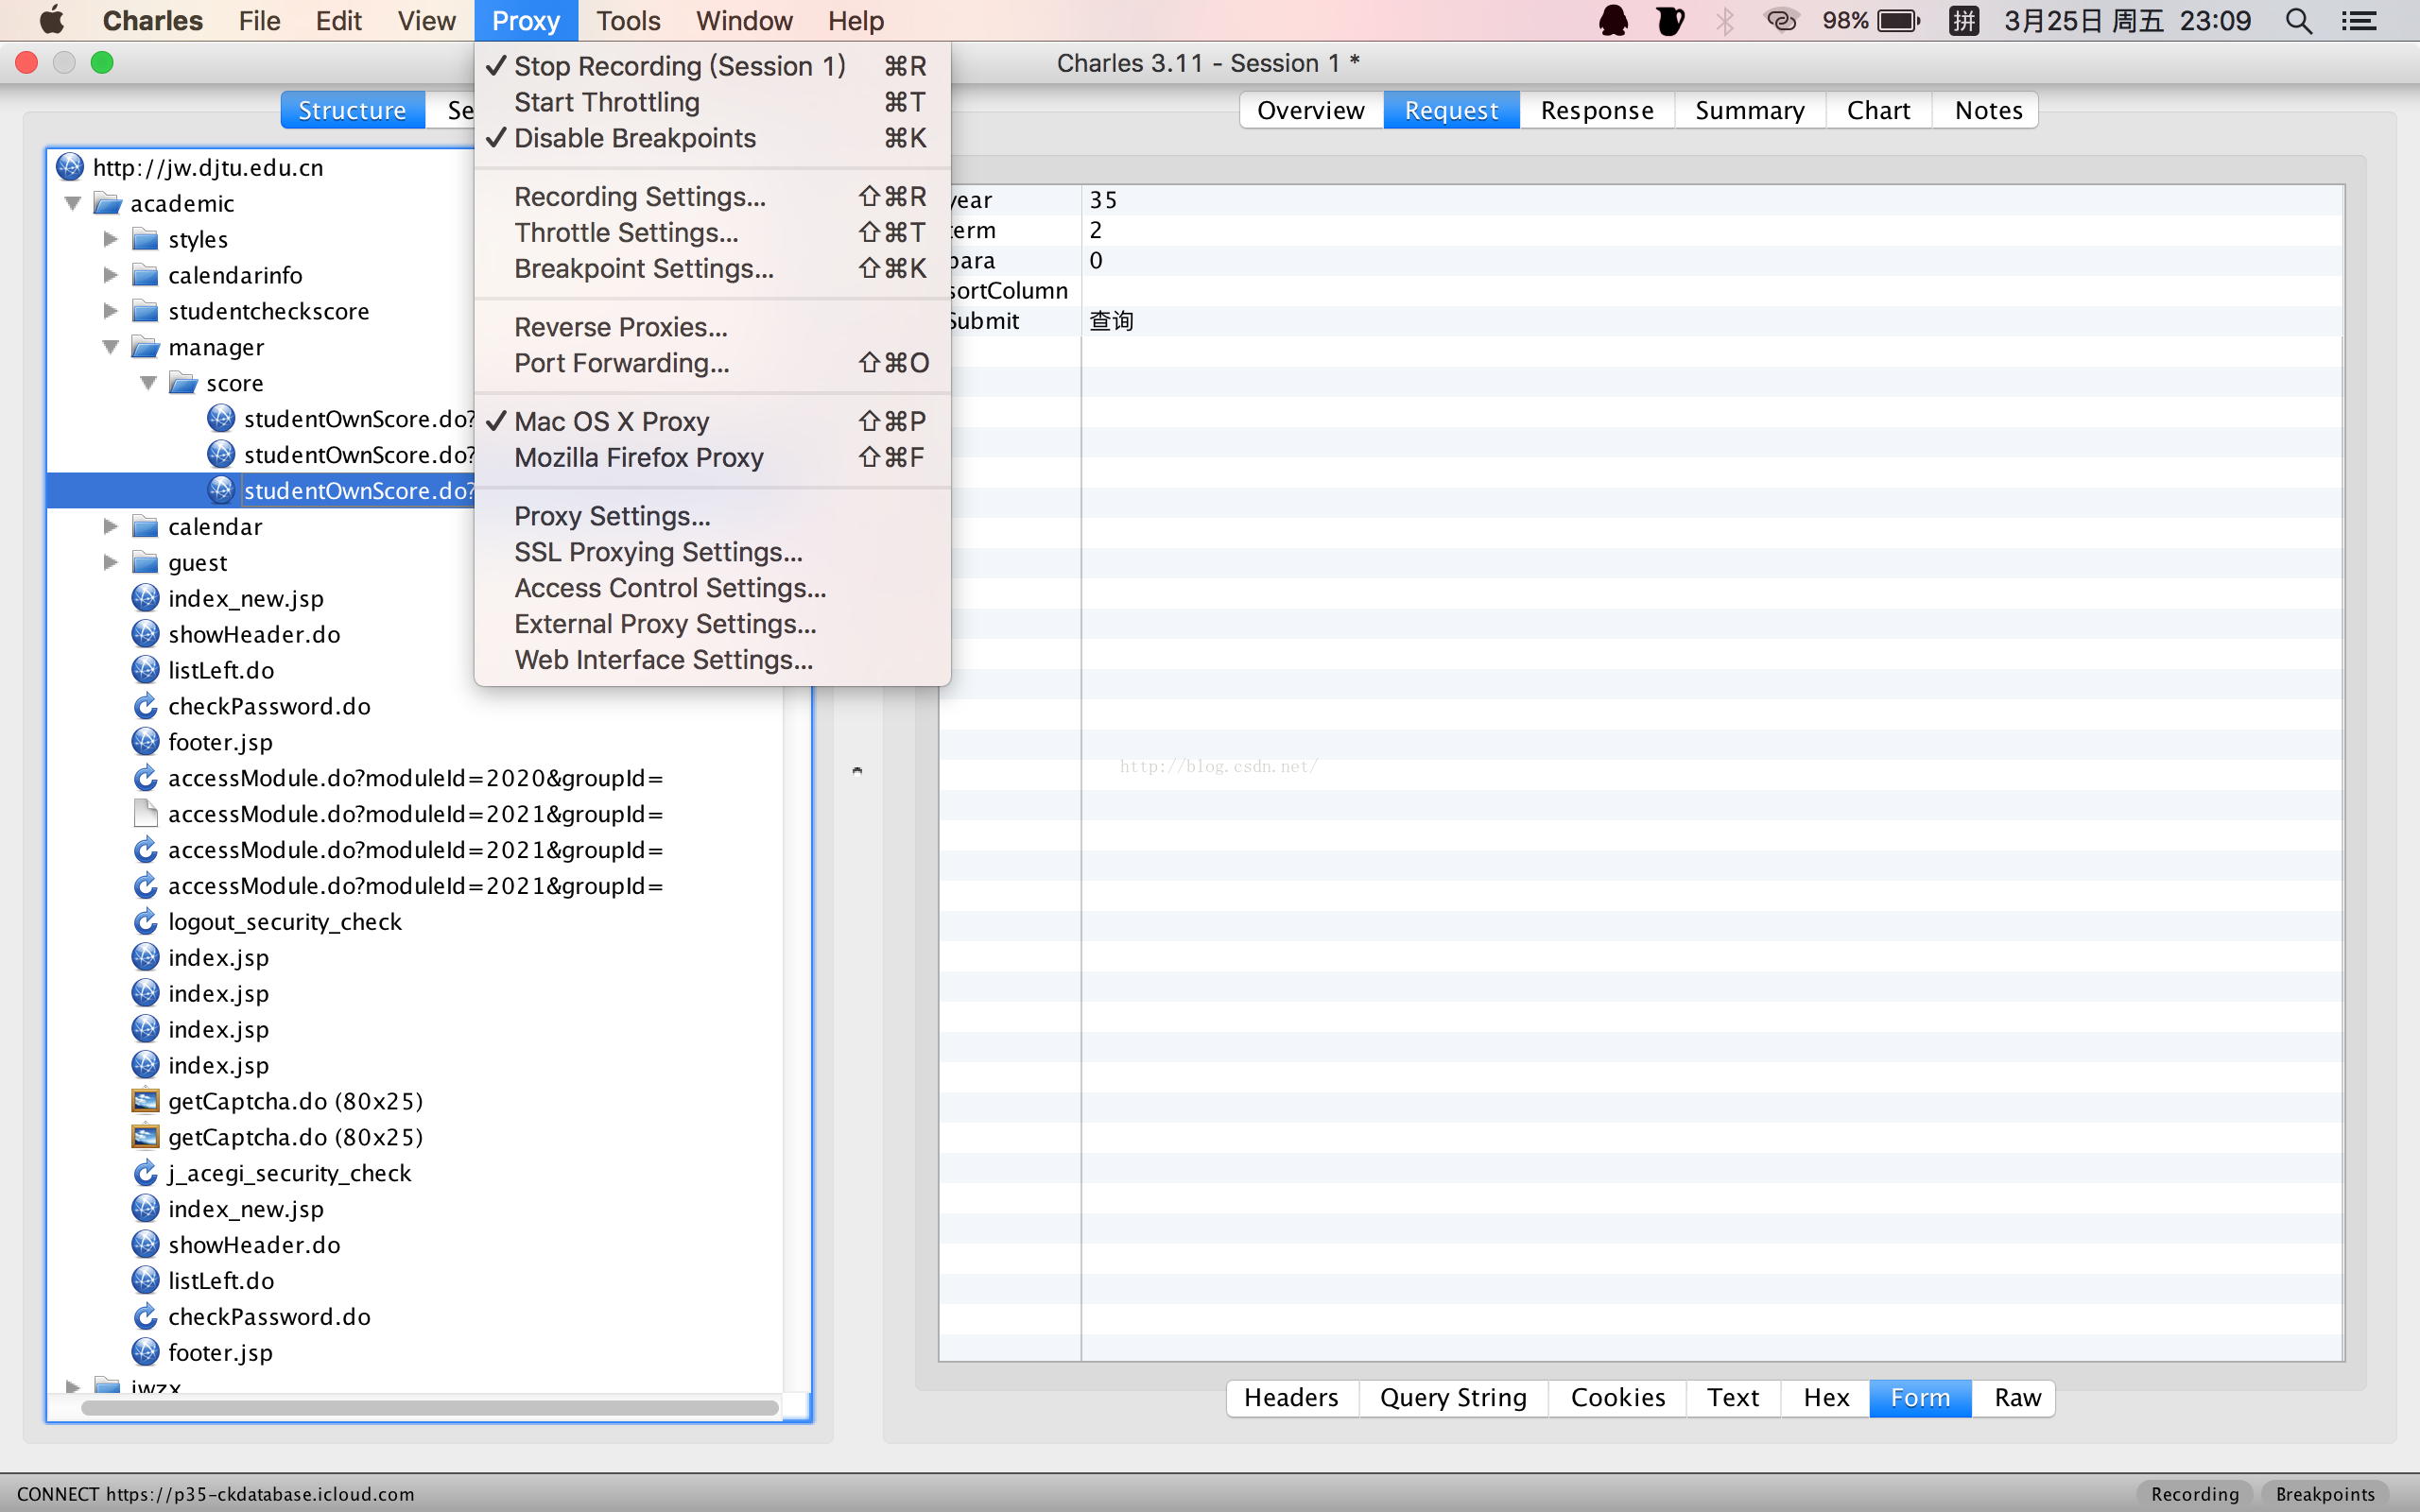Click the Chinese input method icon

coord(1964,21)
